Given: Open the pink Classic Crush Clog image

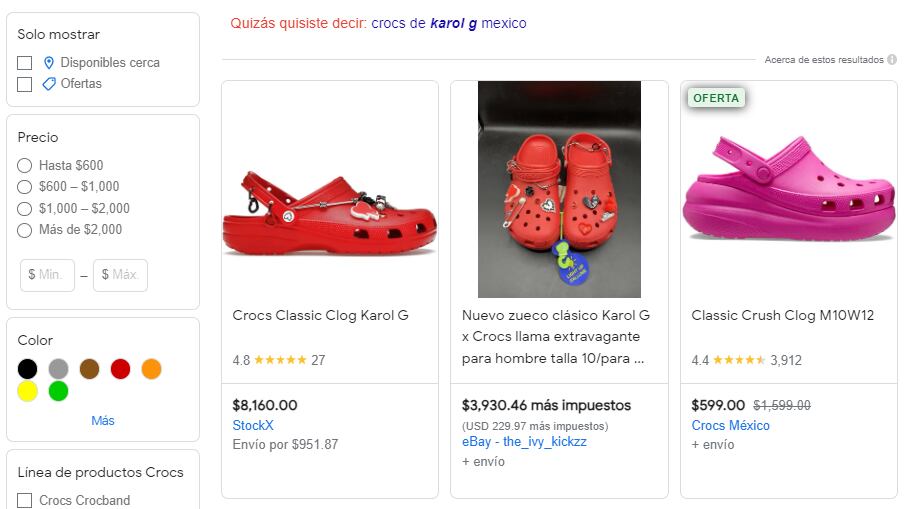Looking at the screenshot, I should pyautogui.click(x=788, y=190).
